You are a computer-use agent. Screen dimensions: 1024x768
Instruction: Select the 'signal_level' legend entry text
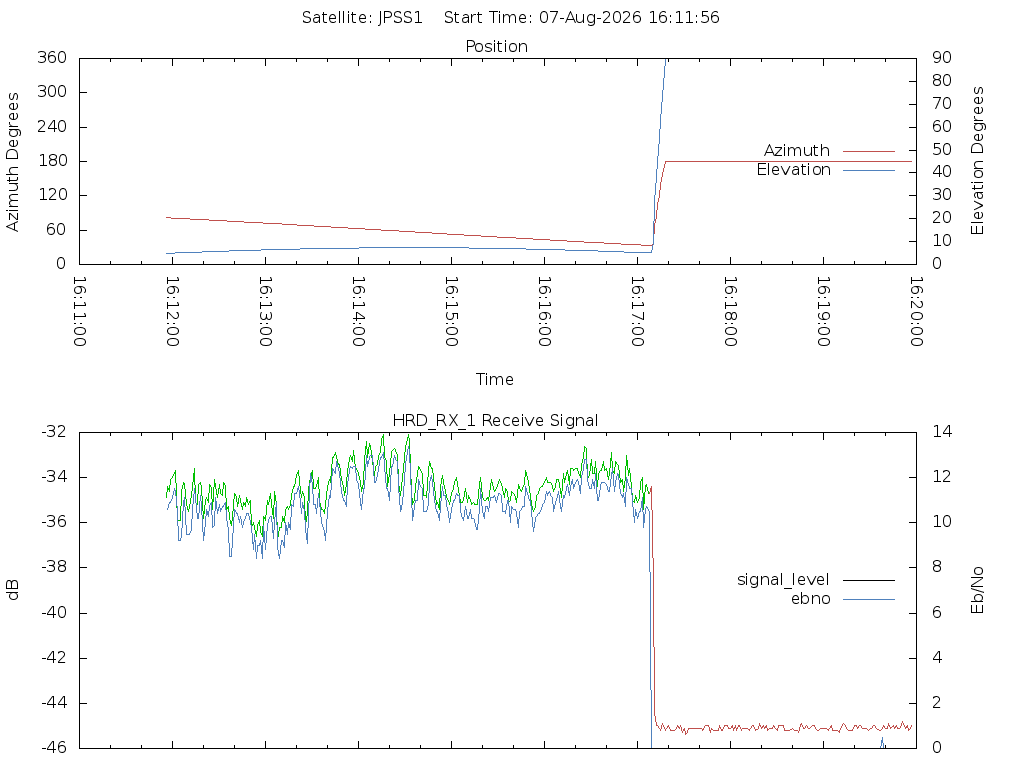point(783,580)
